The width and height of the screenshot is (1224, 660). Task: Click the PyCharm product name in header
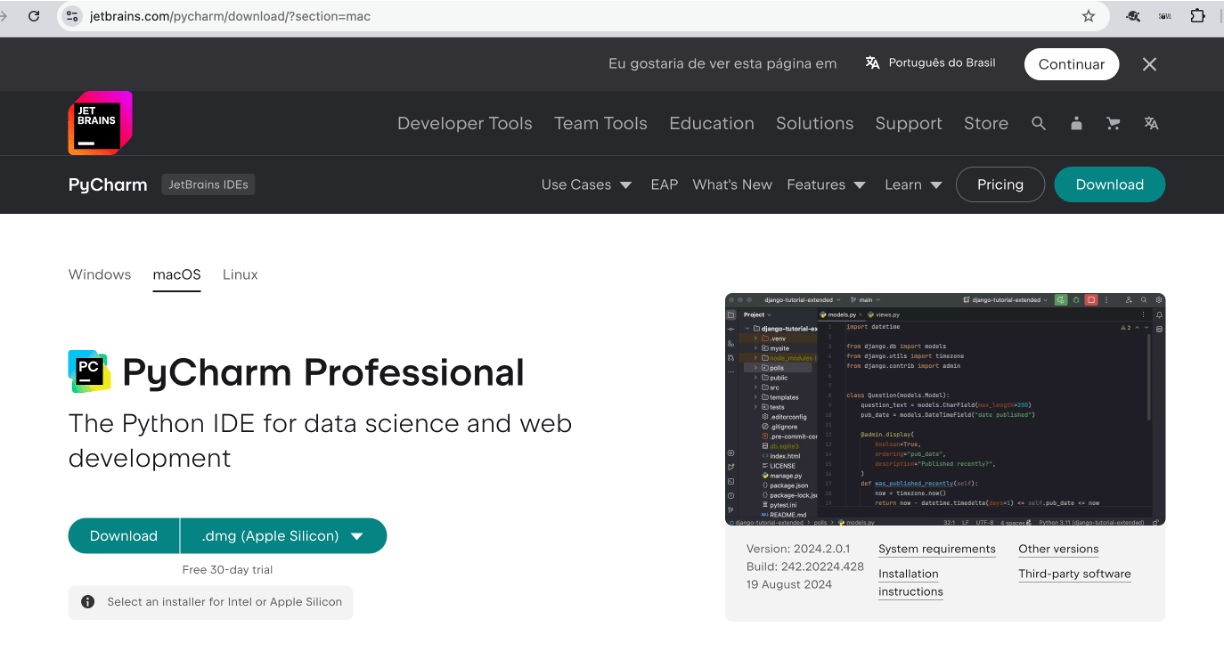(x=108, y=185)
